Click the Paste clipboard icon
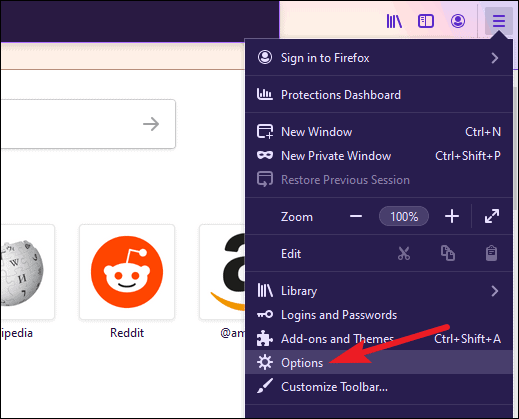 [x=492, y=253]
